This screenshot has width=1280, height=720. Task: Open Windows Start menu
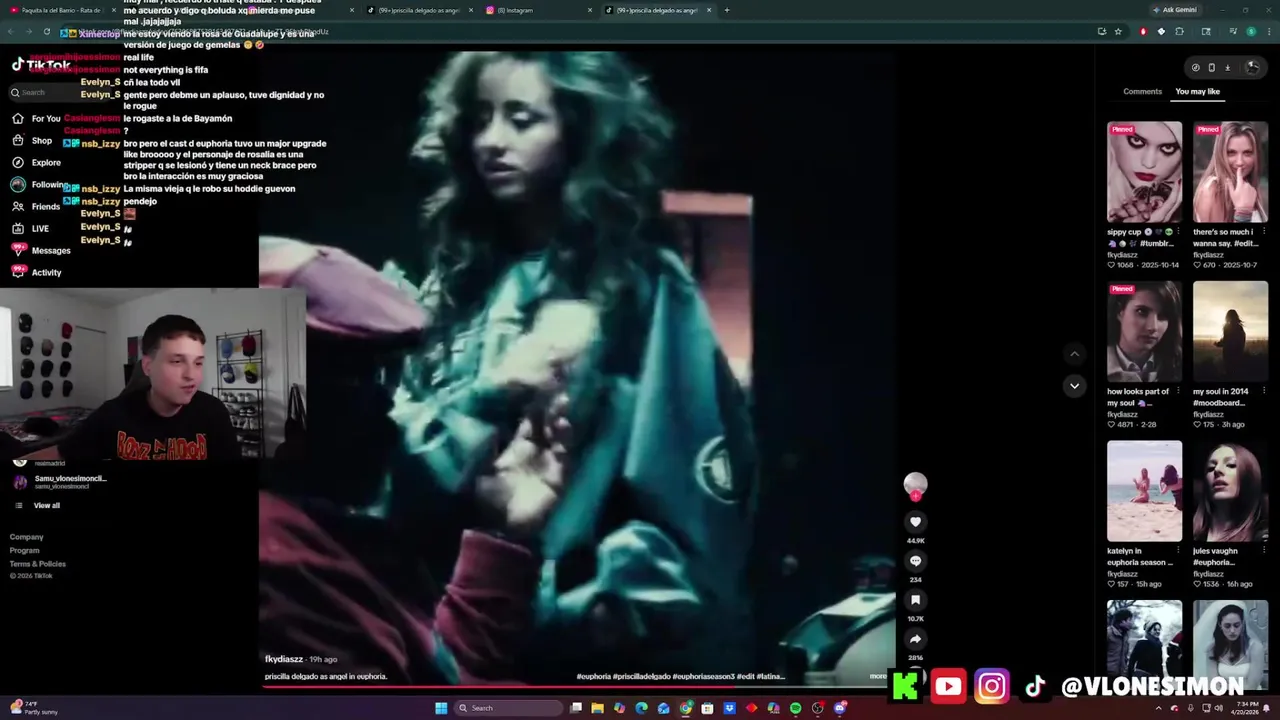pyautogui.click(x=441, y=708)
